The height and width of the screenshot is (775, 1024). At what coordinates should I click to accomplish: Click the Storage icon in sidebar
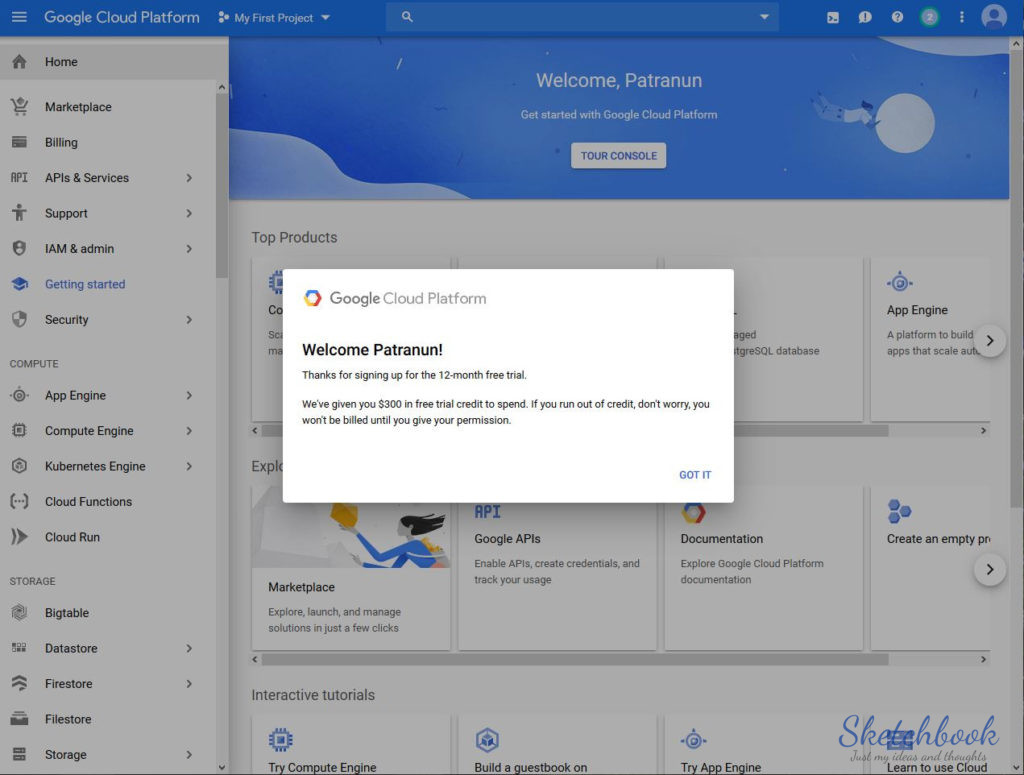coord(20,755)
